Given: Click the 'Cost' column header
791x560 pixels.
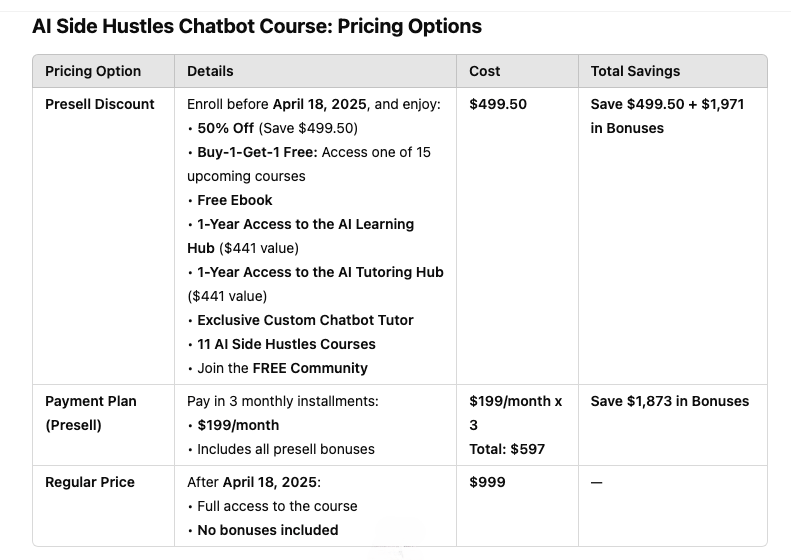Looking at the screenshot, I should (x=485, y=71).
